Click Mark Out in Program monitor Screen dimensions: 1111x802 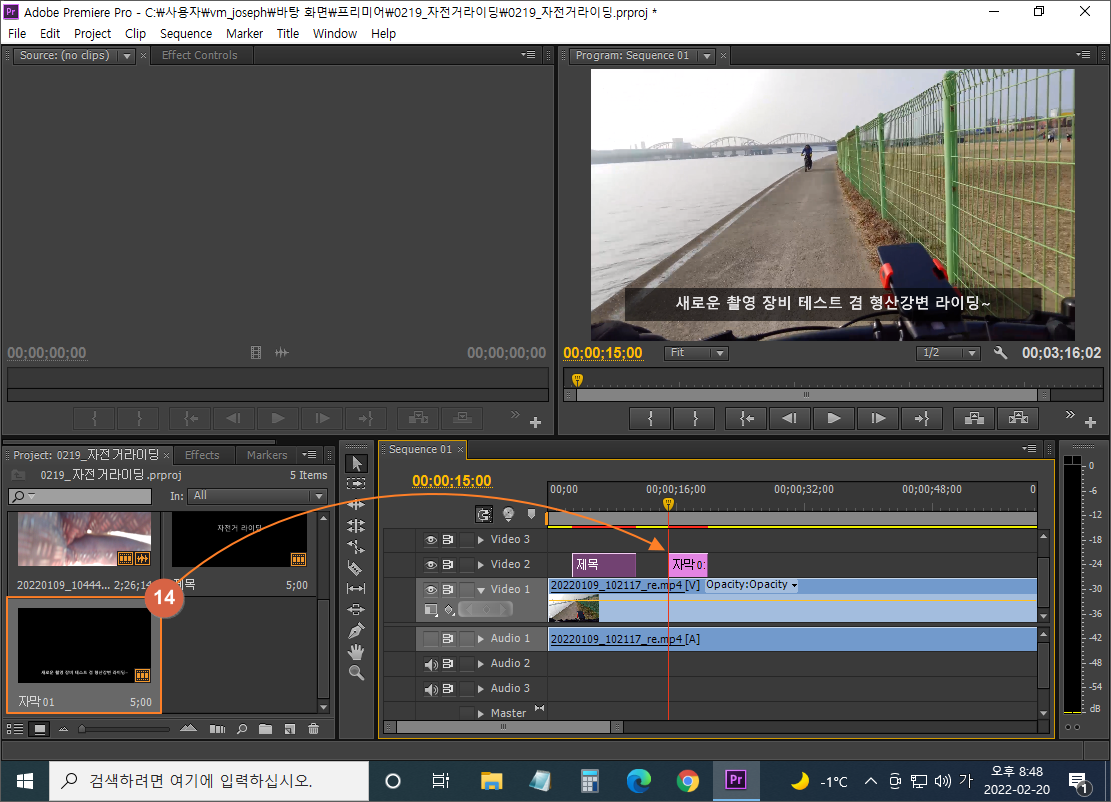tap(694, 419)
